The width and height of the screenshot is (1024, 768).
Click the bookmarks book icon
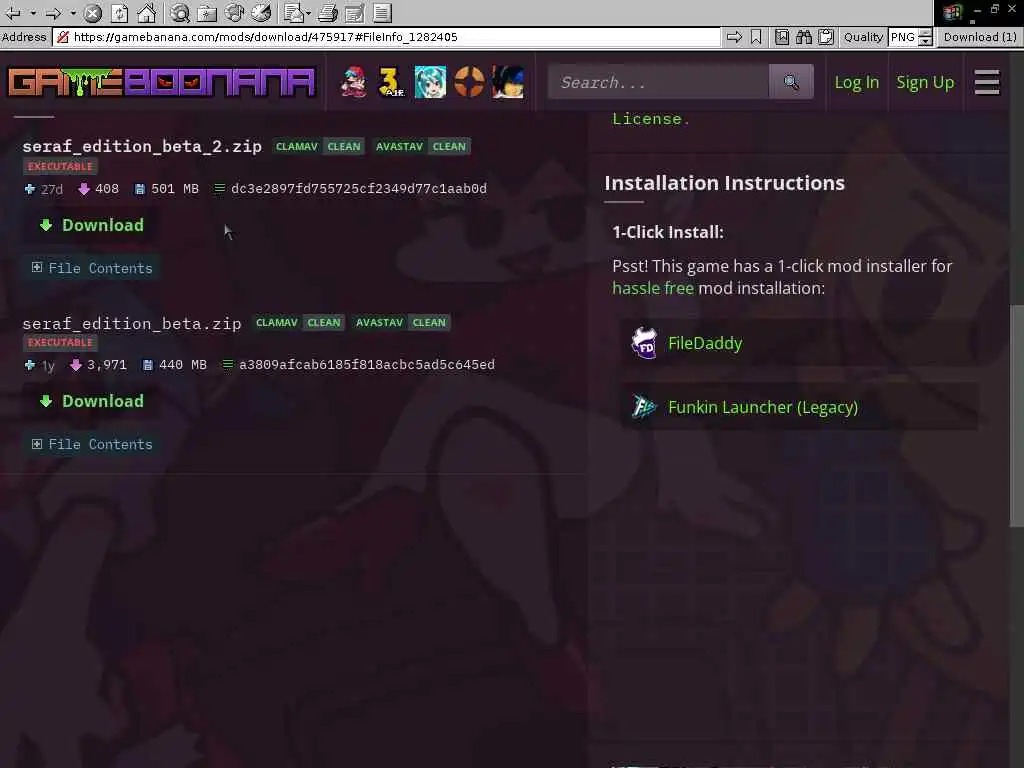pyautogui.click(x=782, y=37)
